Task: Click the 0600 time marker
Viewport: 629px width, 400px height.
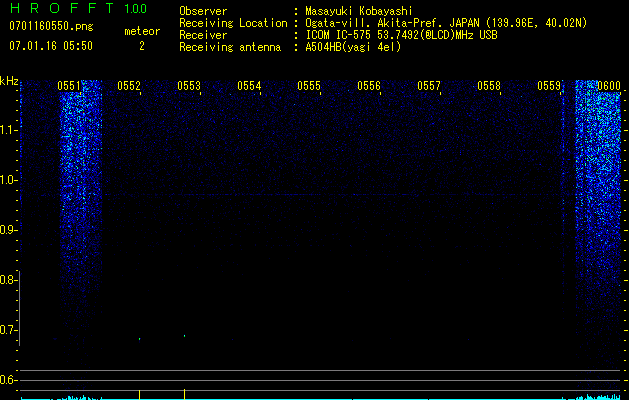Action: (x=609, y=86)
